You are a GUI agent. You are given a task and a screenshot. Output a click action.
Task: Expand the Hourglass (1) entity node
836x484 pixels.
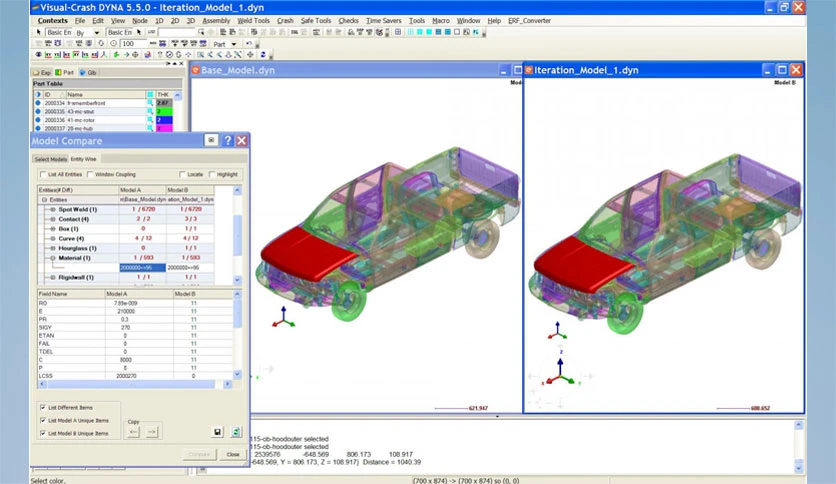tap(53, 248)
